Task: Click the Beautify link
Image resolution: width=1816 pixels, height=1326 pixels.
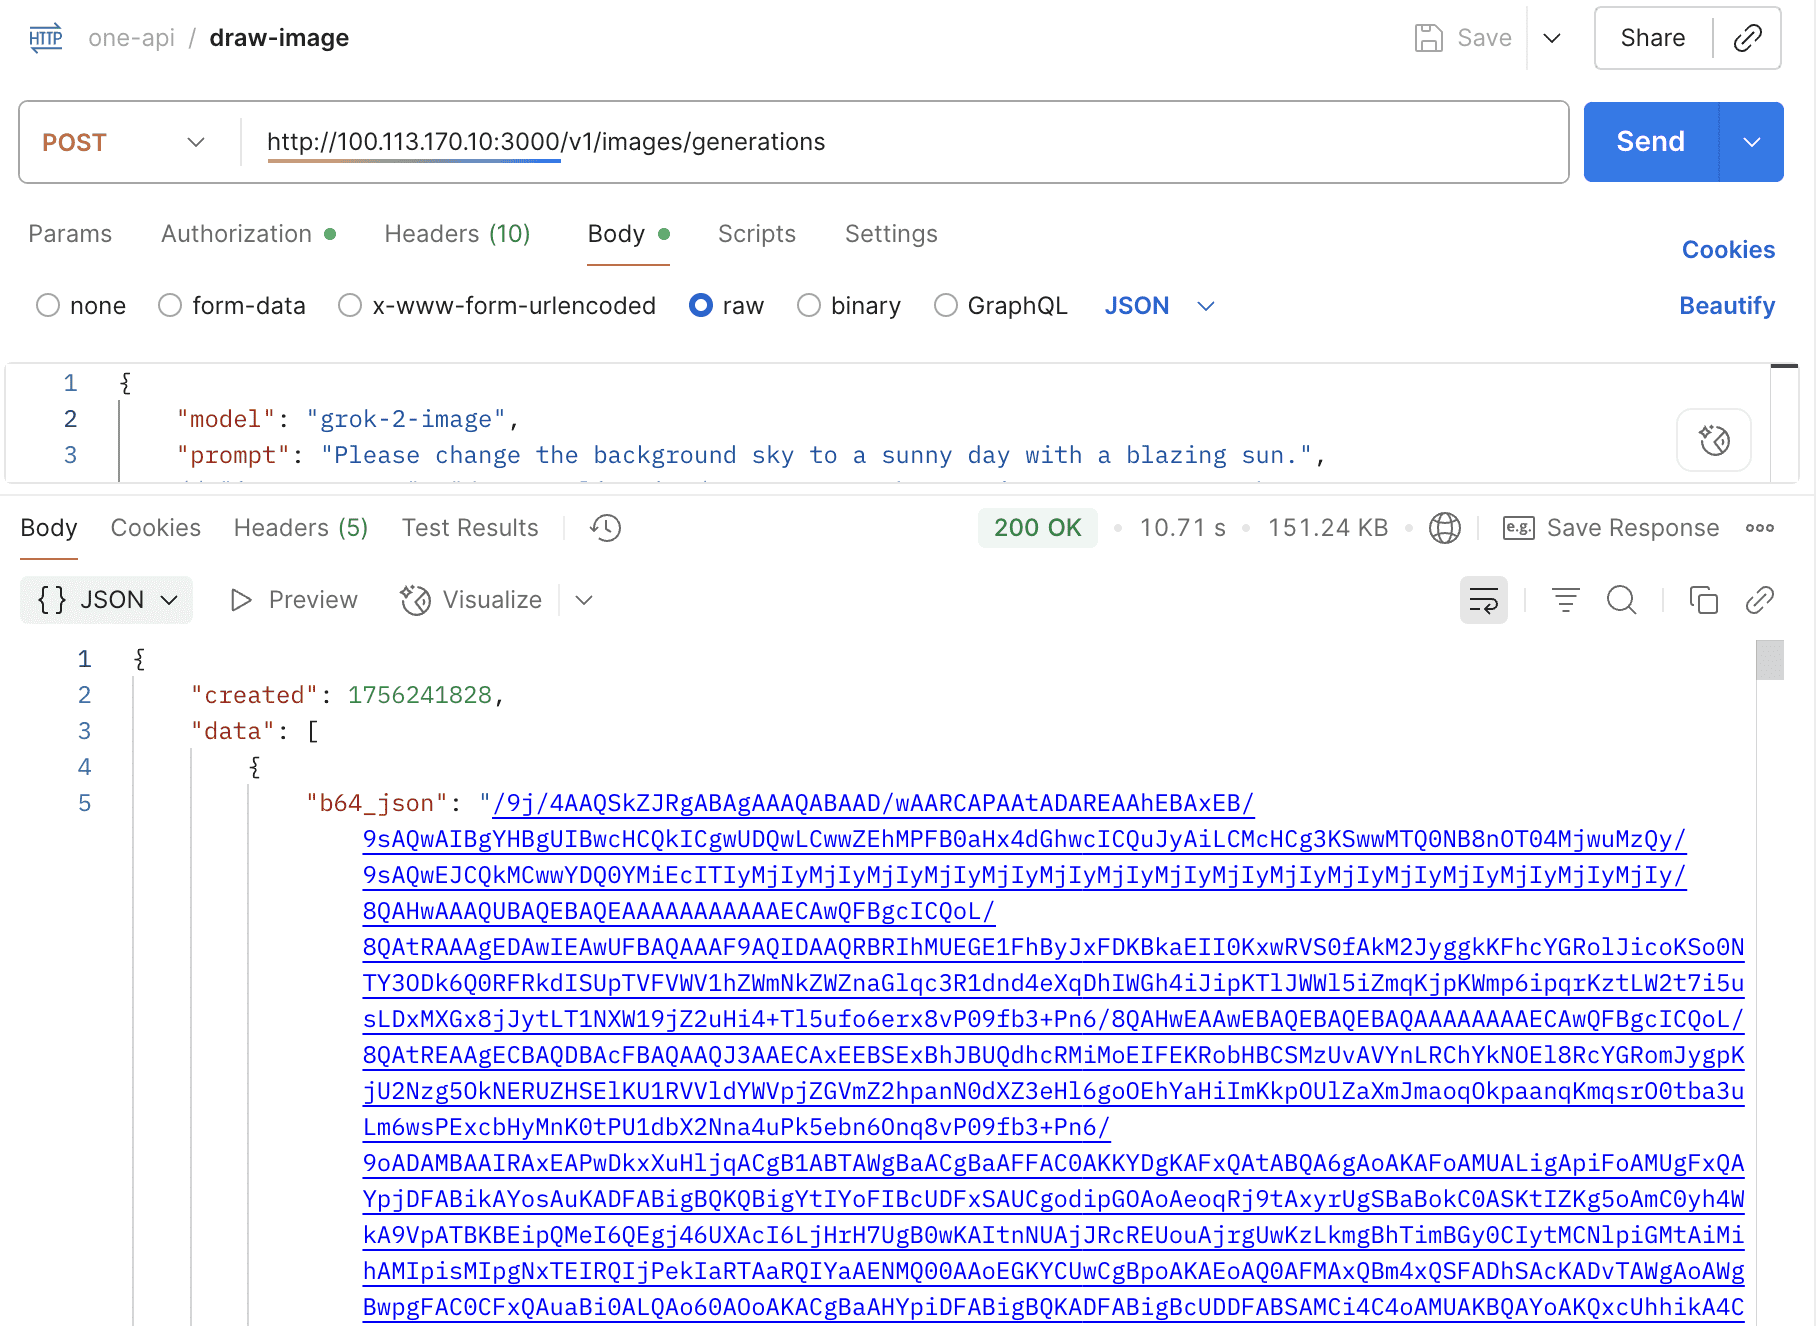Action: (1726, 306)
